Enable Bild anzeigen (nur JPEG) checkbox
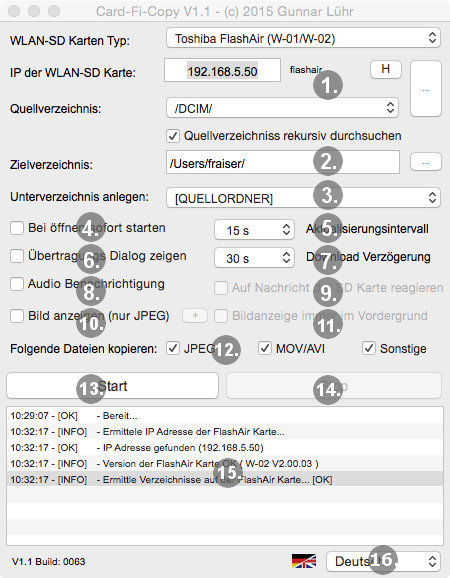450x578 pixels. click(17, 316)
